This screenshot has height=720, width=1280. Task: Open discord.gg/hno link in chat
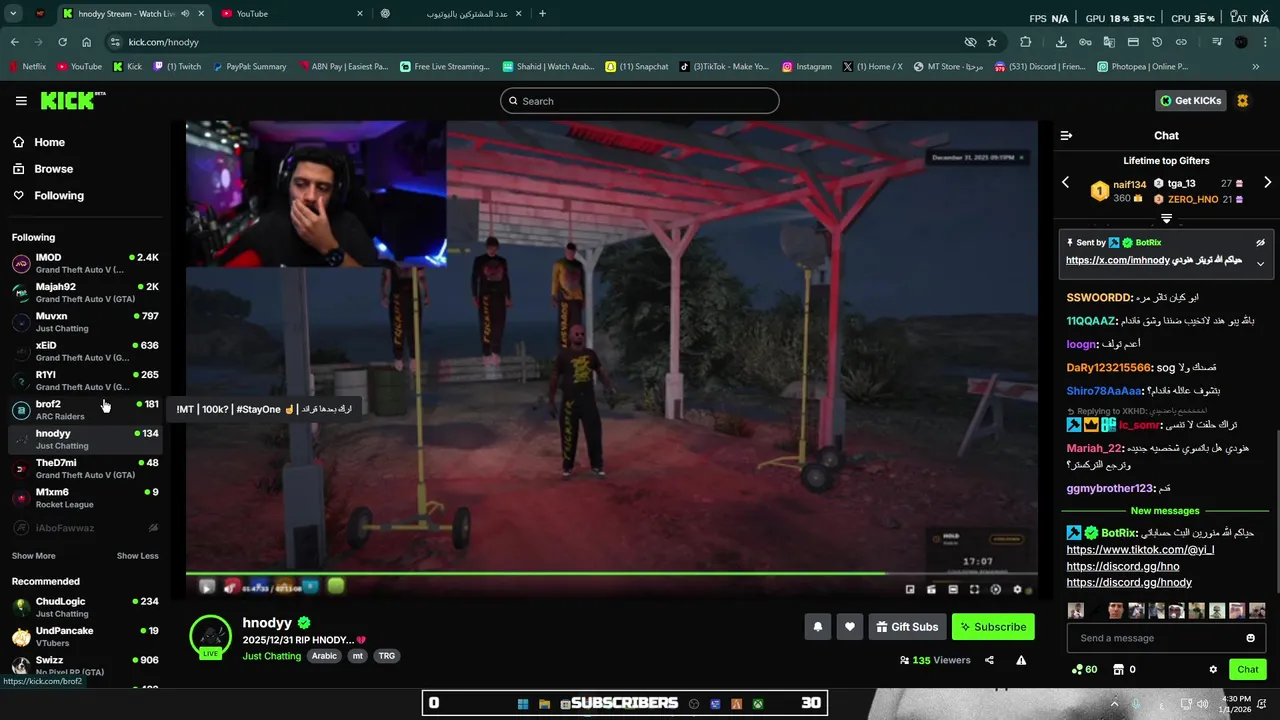click(1123, 566)
